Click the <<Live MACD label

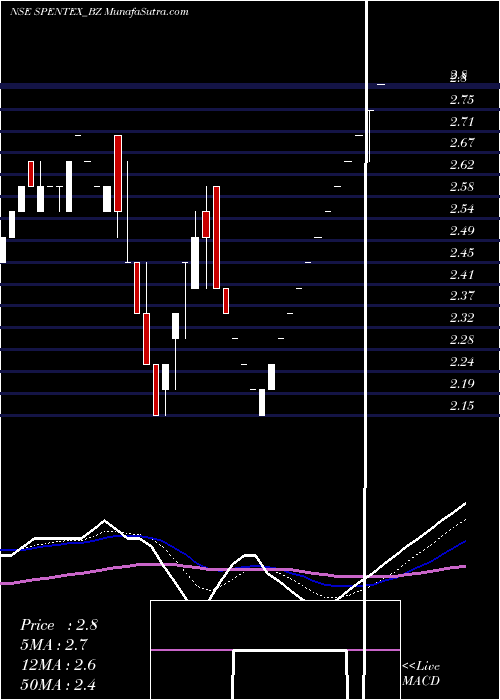pos(421,673)
